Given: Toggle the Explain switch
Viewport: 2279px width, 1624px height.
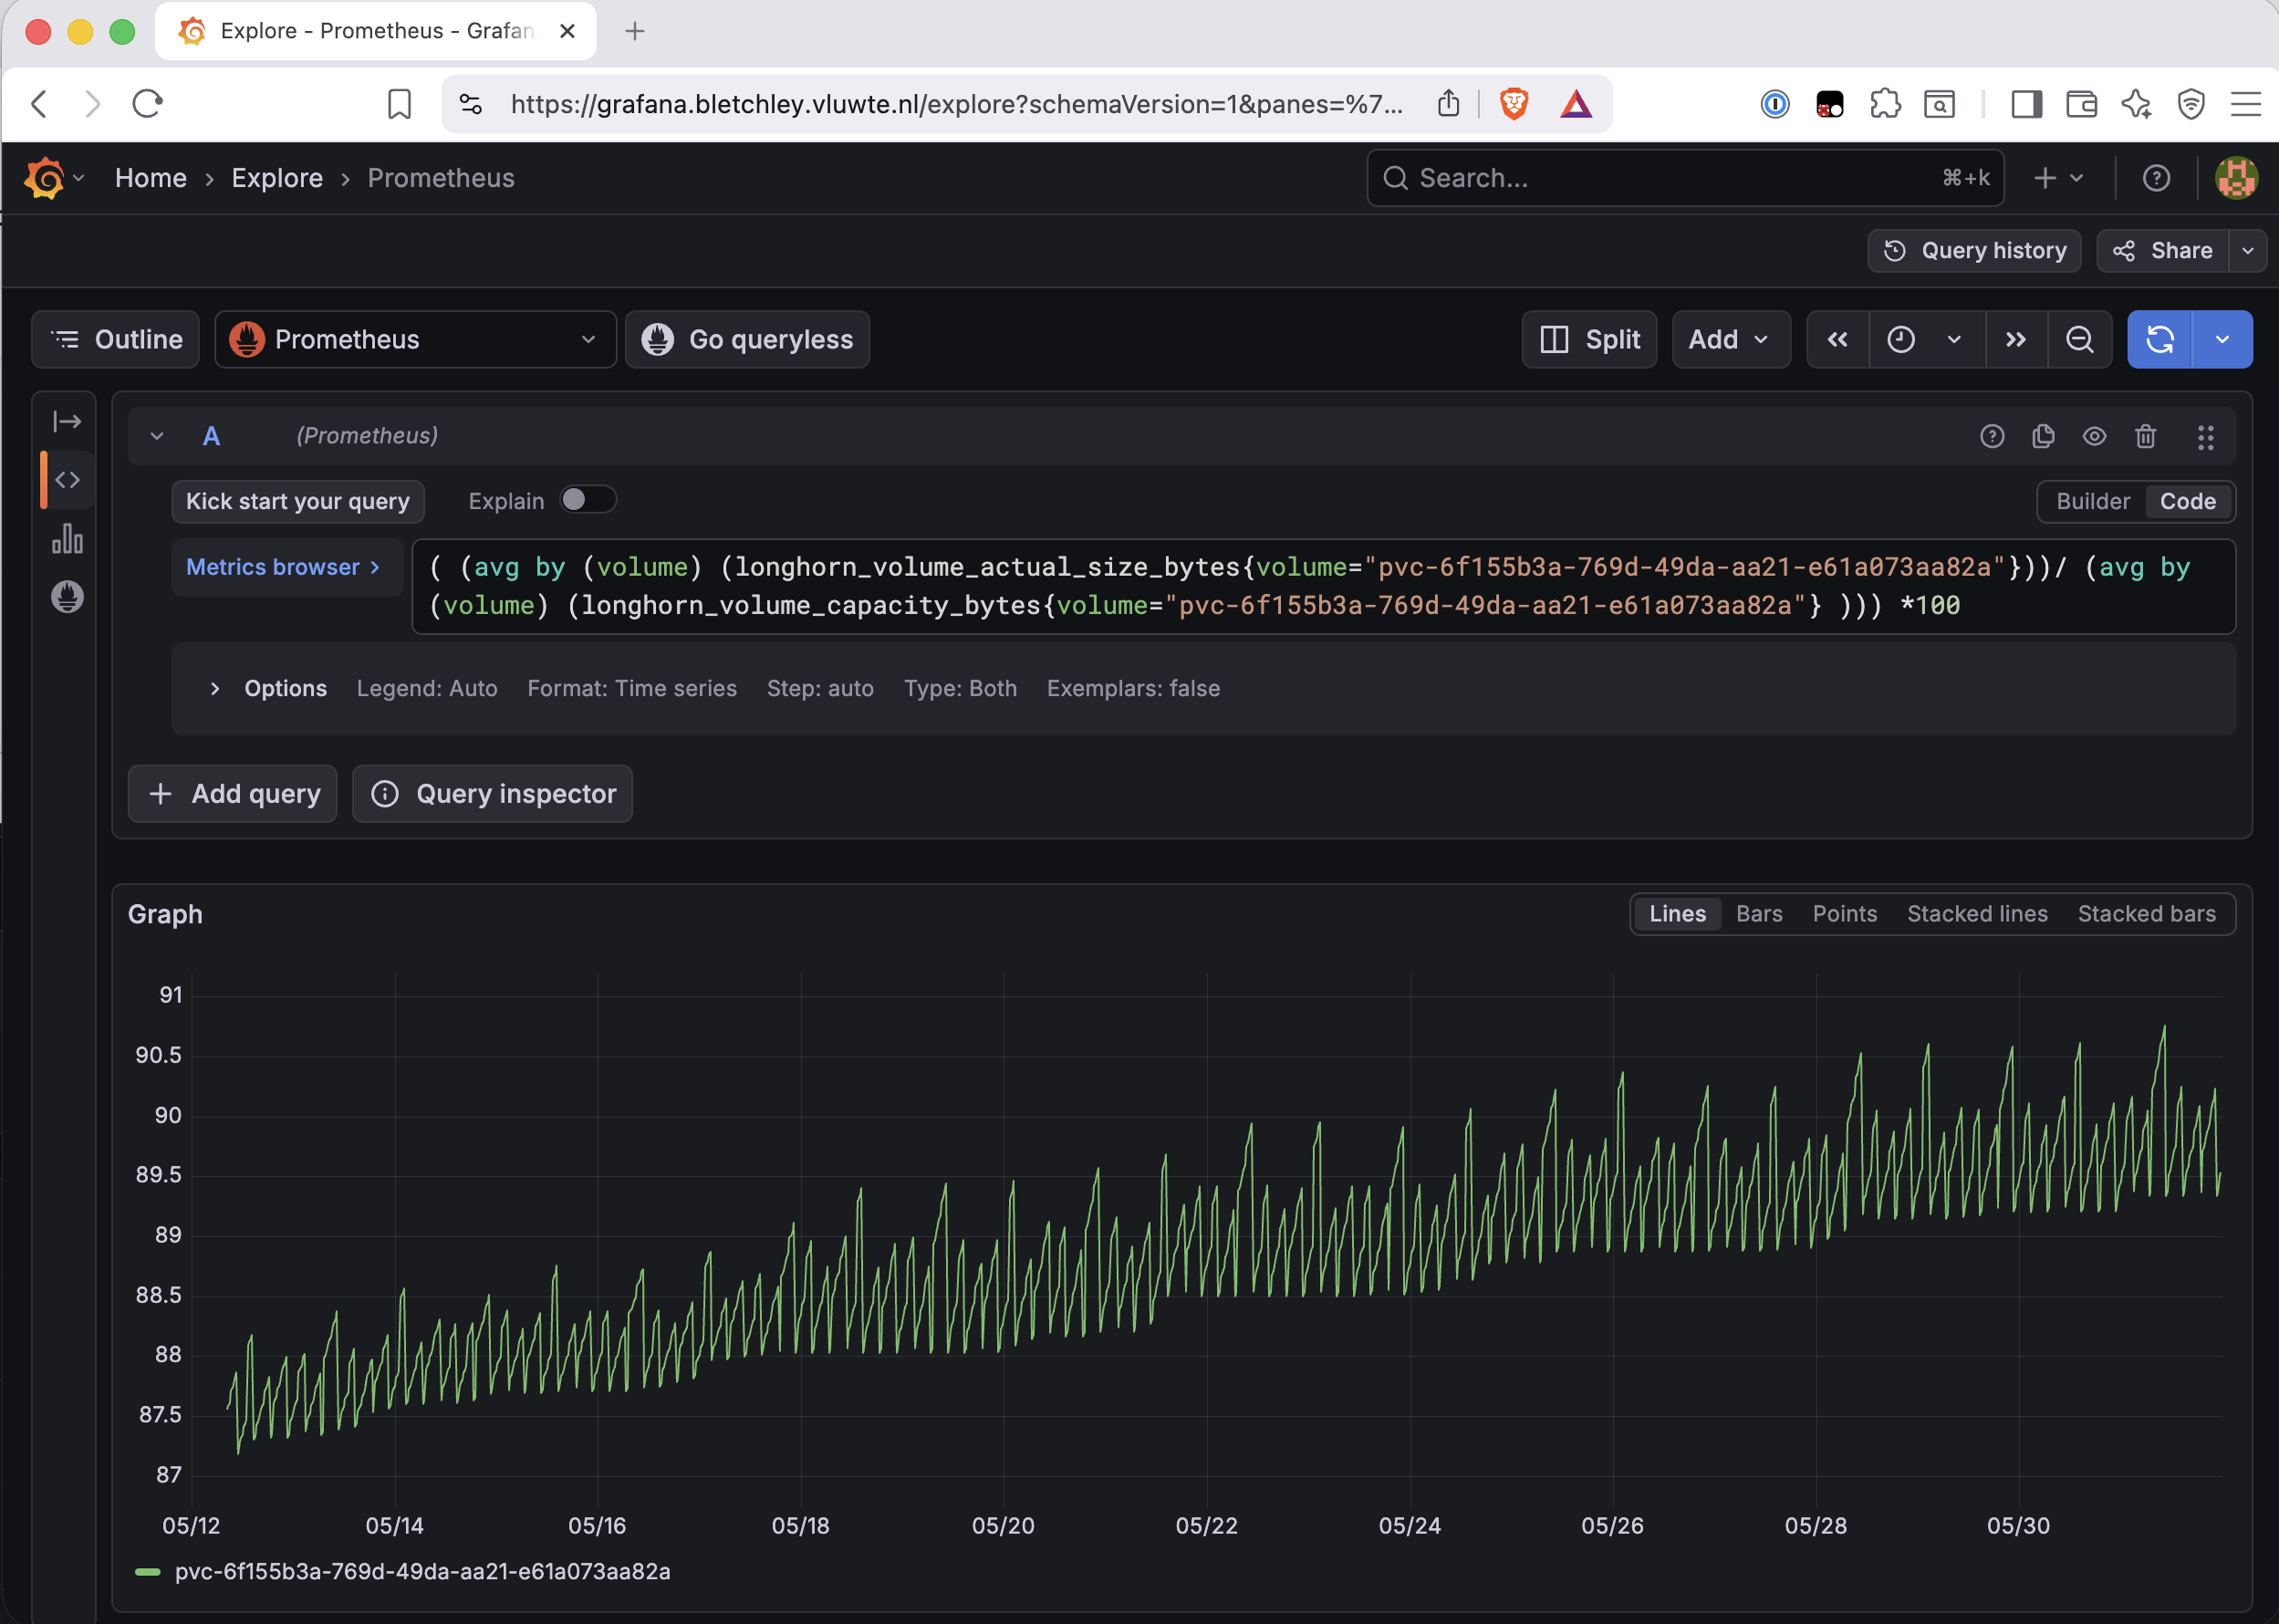Looking at the screenshot, I should point(587,500).
